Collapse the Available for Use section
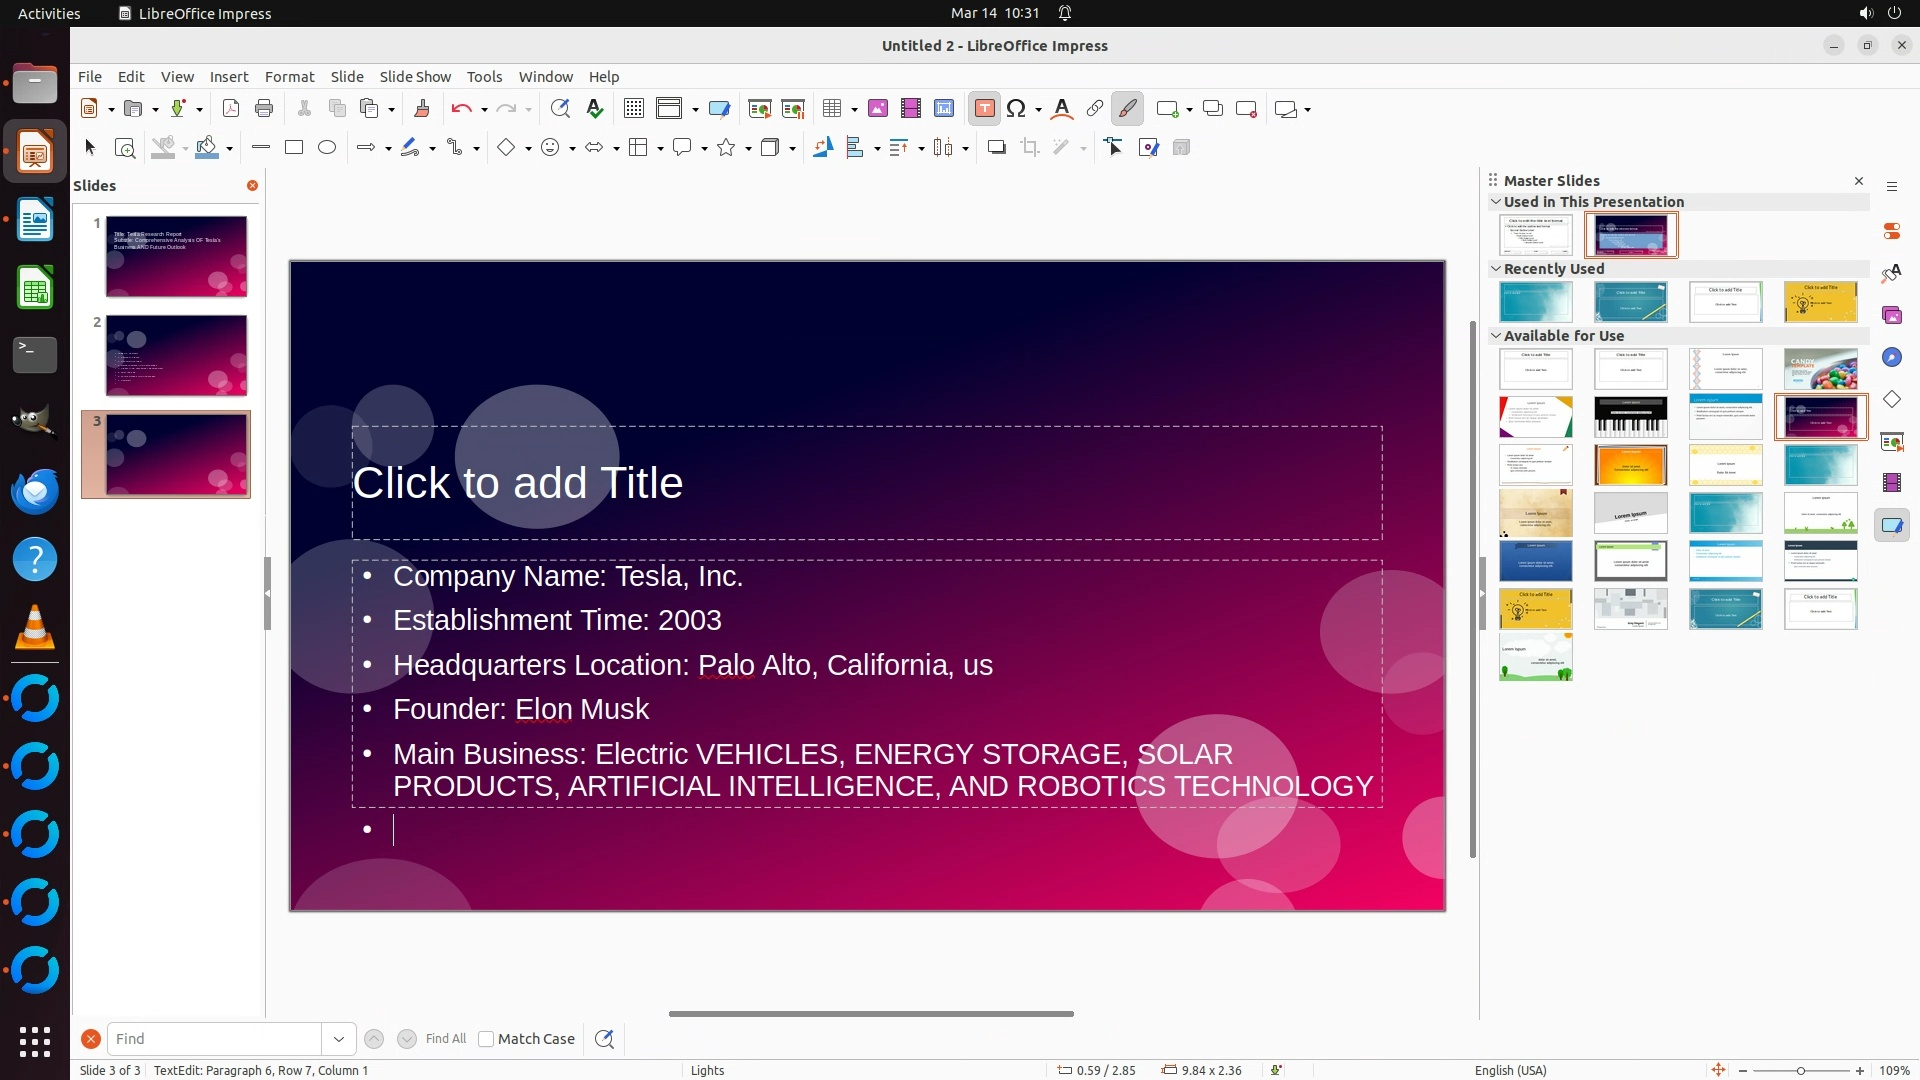 [1496, 336]
